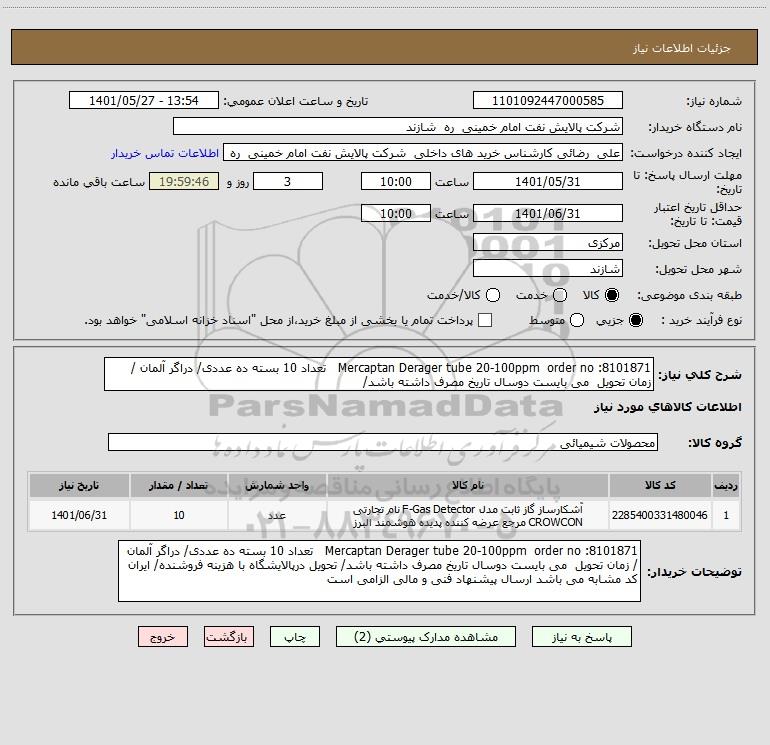Click the جزئیات اطلاعات نیاز header title
The image size is (770, 745).
click(x=682, y=48)
